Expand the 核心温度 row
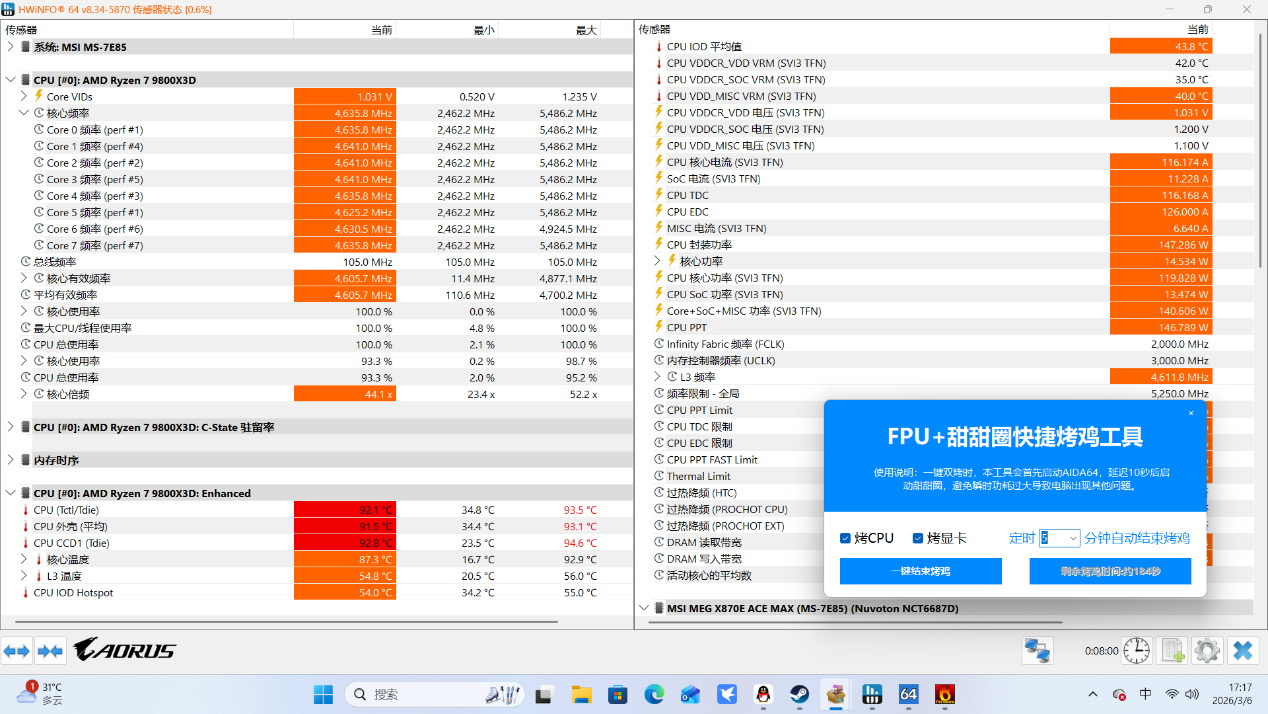Image resolution: width=1268 pixels, height=714 pixels. [24, 559]
